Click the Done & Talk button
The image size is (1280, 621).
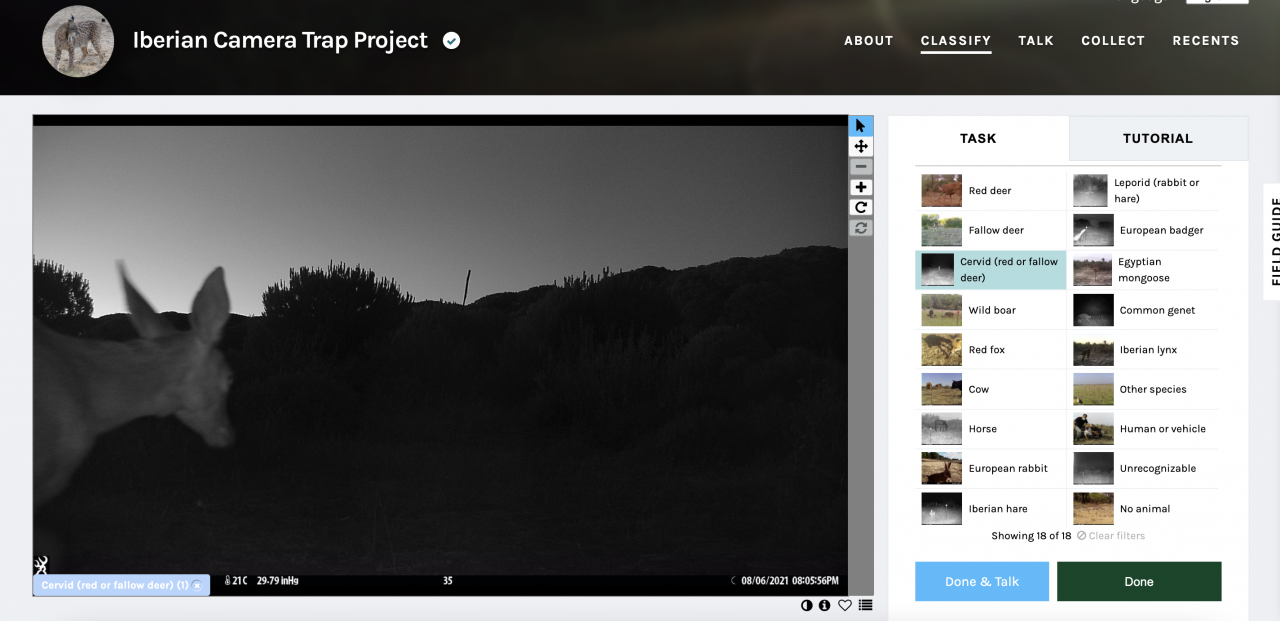(x=982, y=582)
